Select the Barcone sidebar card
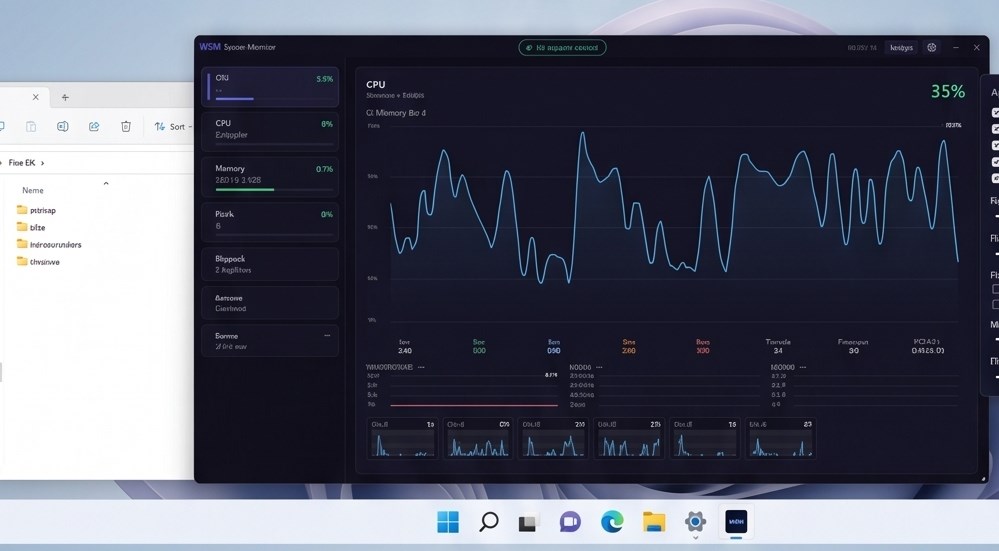Screen dimensions: 999x551 [x=270, y=303]
